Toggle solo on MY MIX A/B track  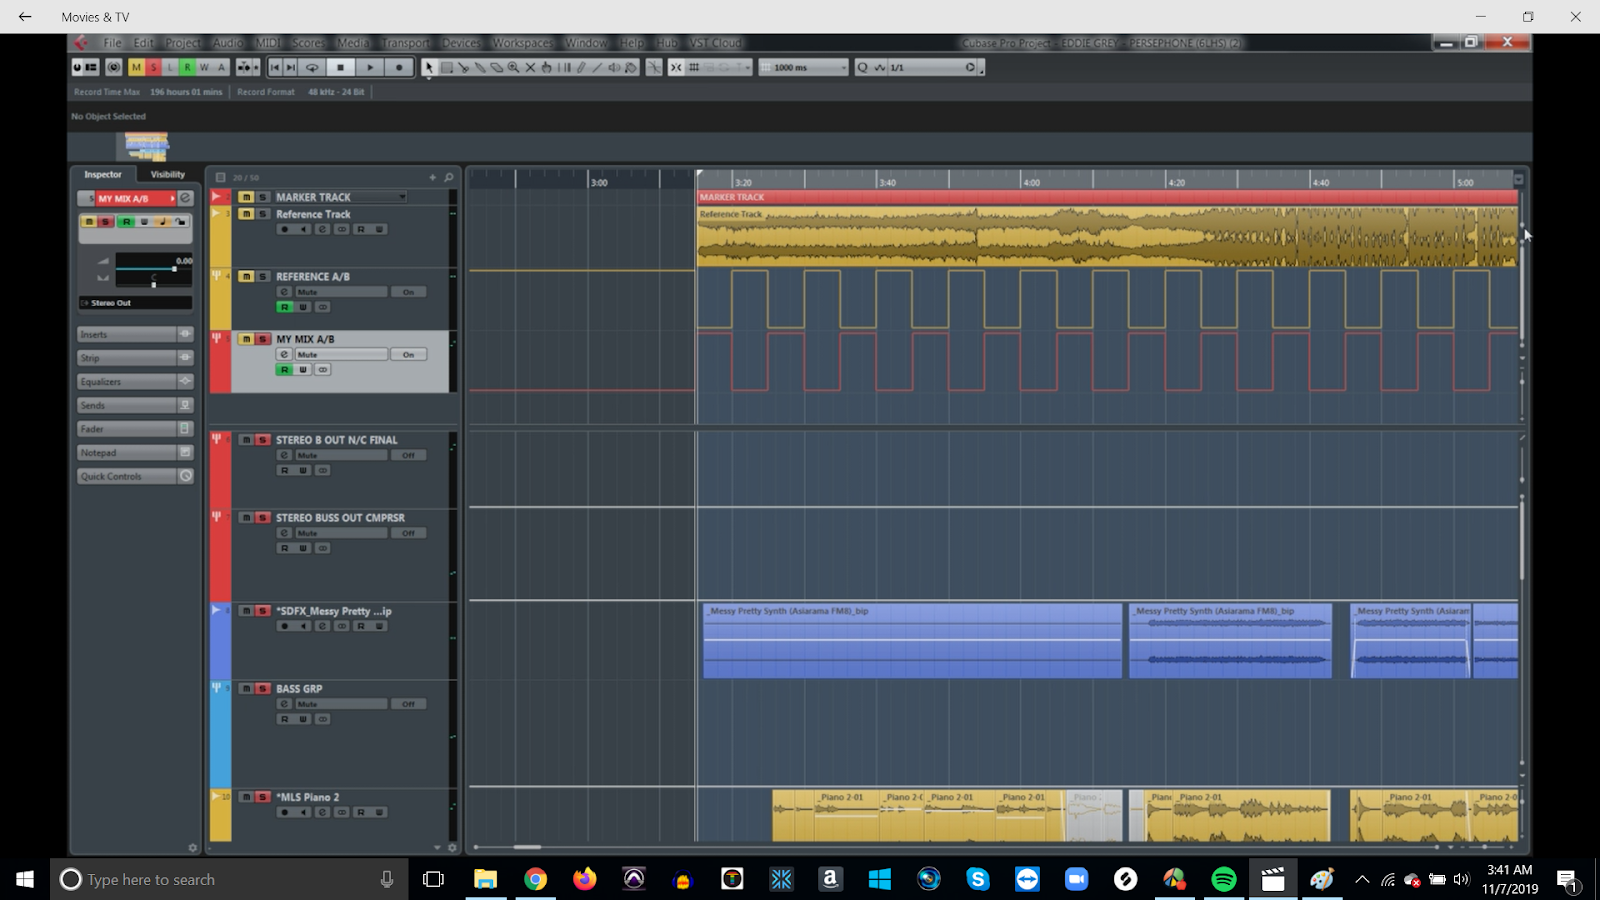point(264,339)
